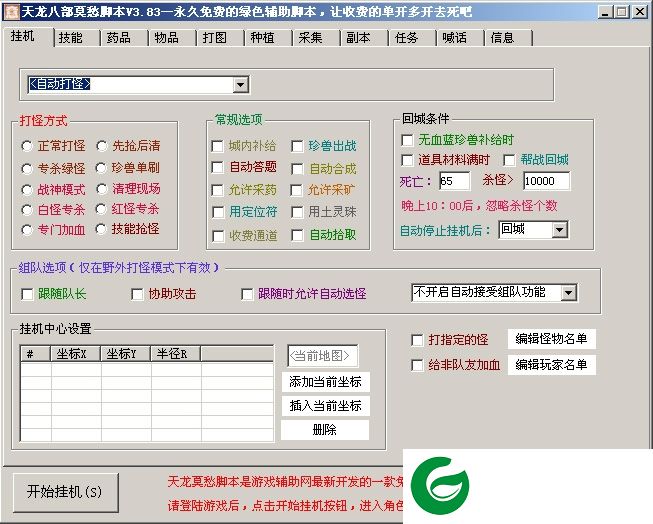The height and width of the screenshot is (524, 653).
Task: Check 道具材料满时 option
Action: coord(407,160)
